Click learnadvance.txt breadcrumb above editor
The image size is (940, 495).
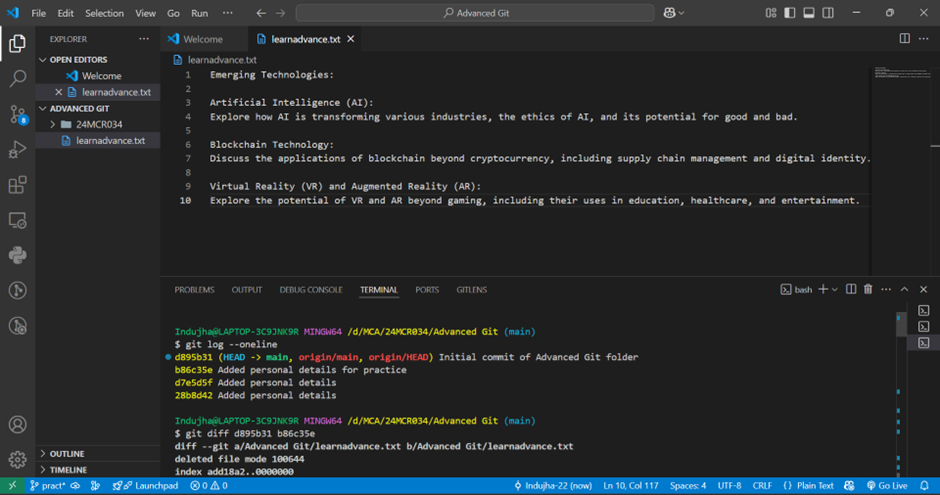click(215, 59)
